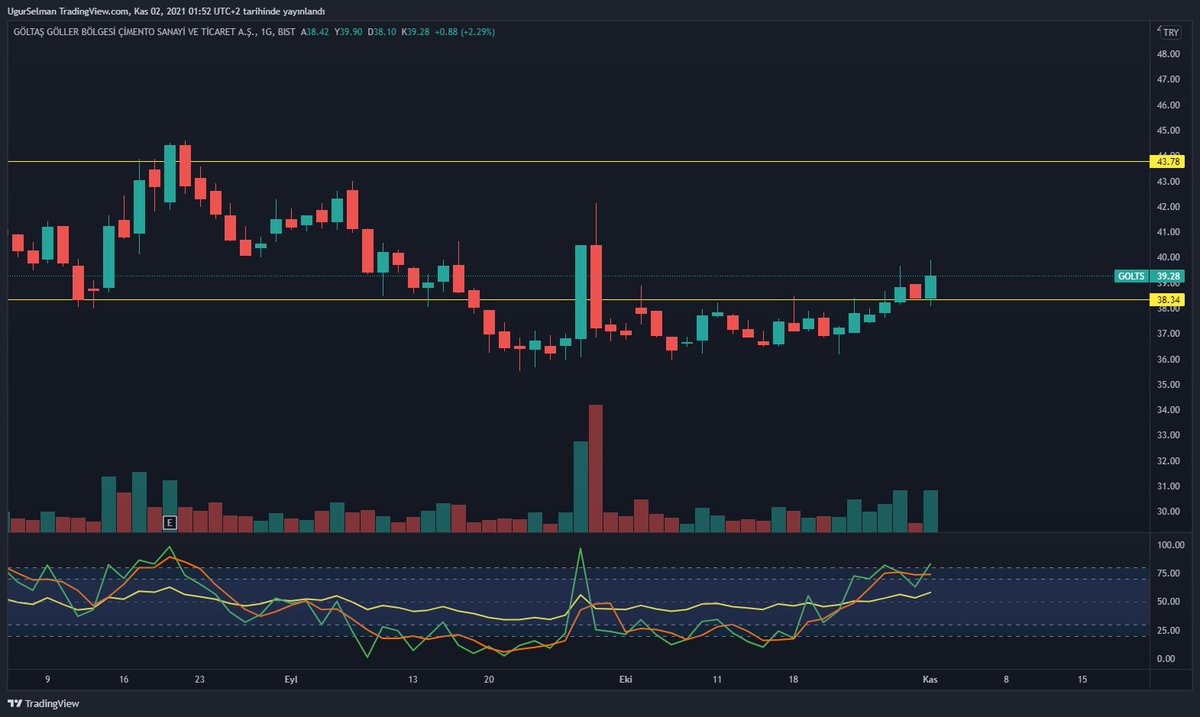Click the +0.88 (+2.29%) change value
Image resolution: width=1200 pixels, height=717 pixels.
point(465,32)
